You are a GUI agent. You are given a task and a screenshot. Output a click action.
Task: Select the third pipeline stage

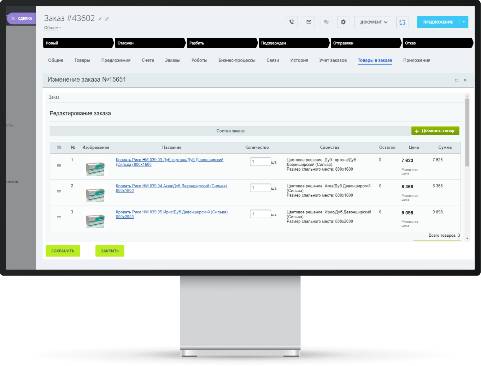[222, 43]
